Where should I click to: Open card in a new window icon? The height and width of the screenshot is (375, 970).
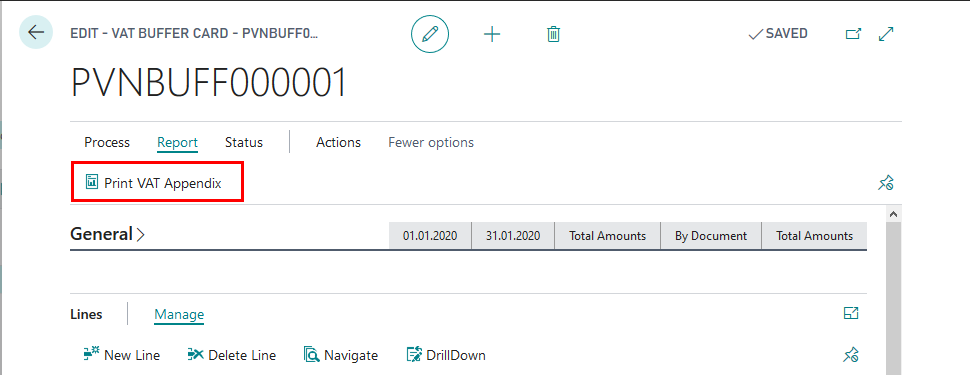[x=853, y=34]
